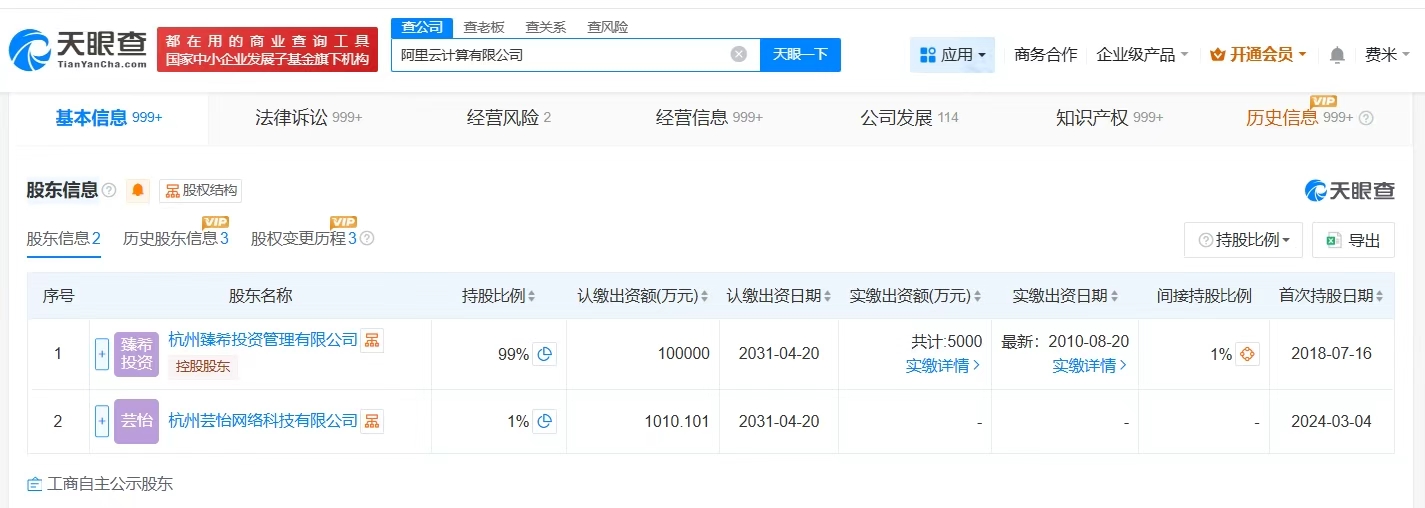Screen dimensions: 1425x508
Task: Click the 导出 export button
Action: coord(1353,240)
